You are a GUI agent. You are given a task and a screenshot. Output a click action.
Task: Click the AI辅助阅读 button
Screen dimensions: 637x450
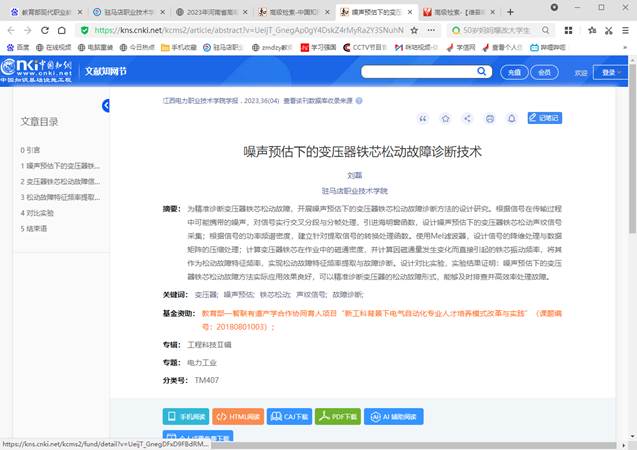394,416
